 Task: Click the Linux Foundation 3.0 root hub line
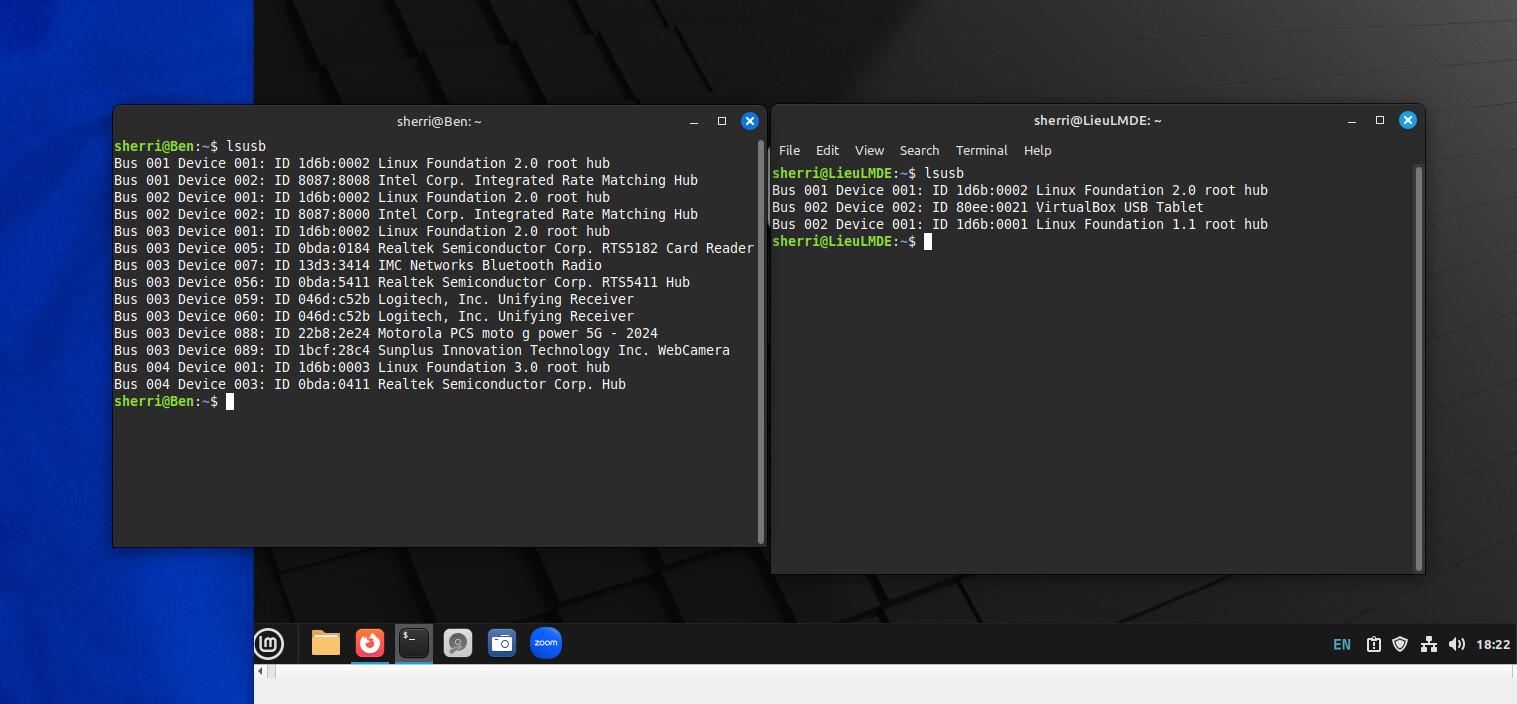click(x=362, y=367)
